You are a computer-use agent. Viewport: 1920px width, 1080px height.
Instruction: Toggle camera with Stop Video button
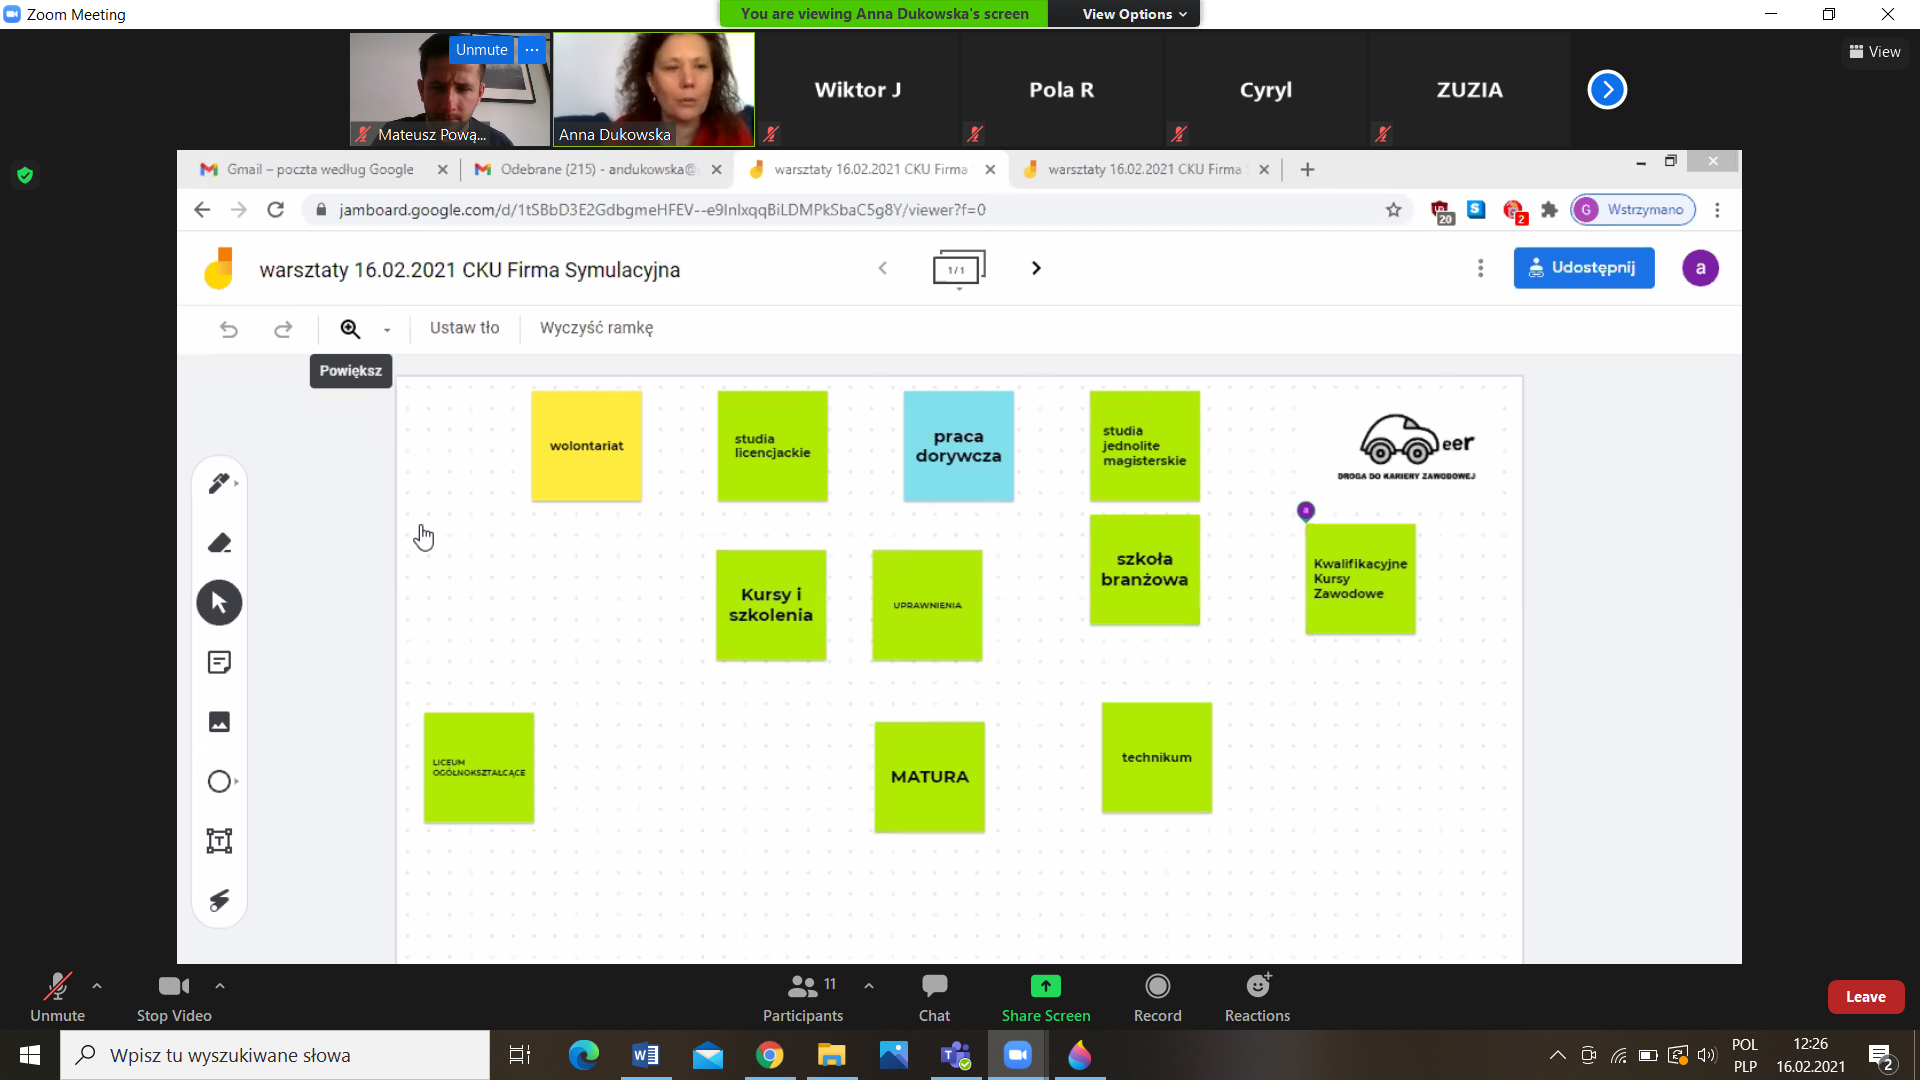(x=174, y=997)
